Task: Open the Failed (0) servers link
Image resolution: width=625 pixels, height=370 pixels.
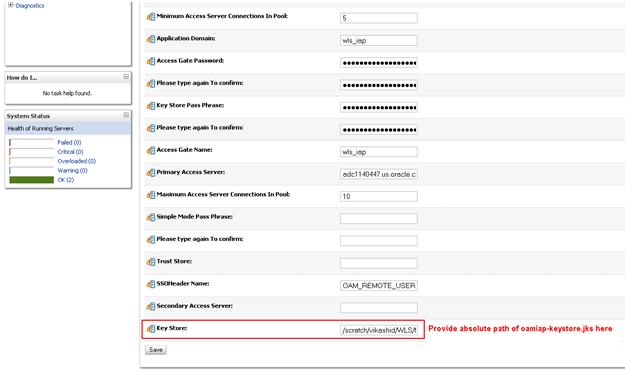Action: click(69, 142)
